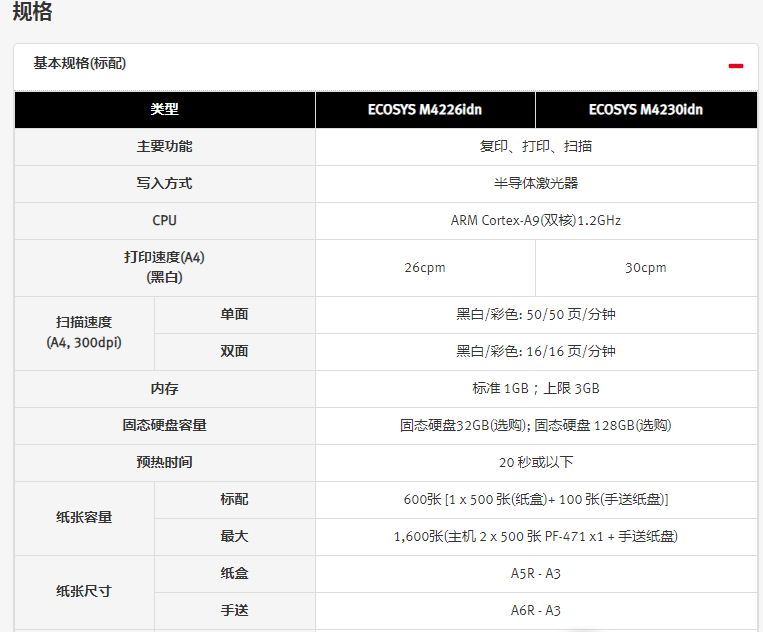Click the 手送 sub-row label
Image resolution: width=763 pixels, height=632 pixels.
(235, 610)
